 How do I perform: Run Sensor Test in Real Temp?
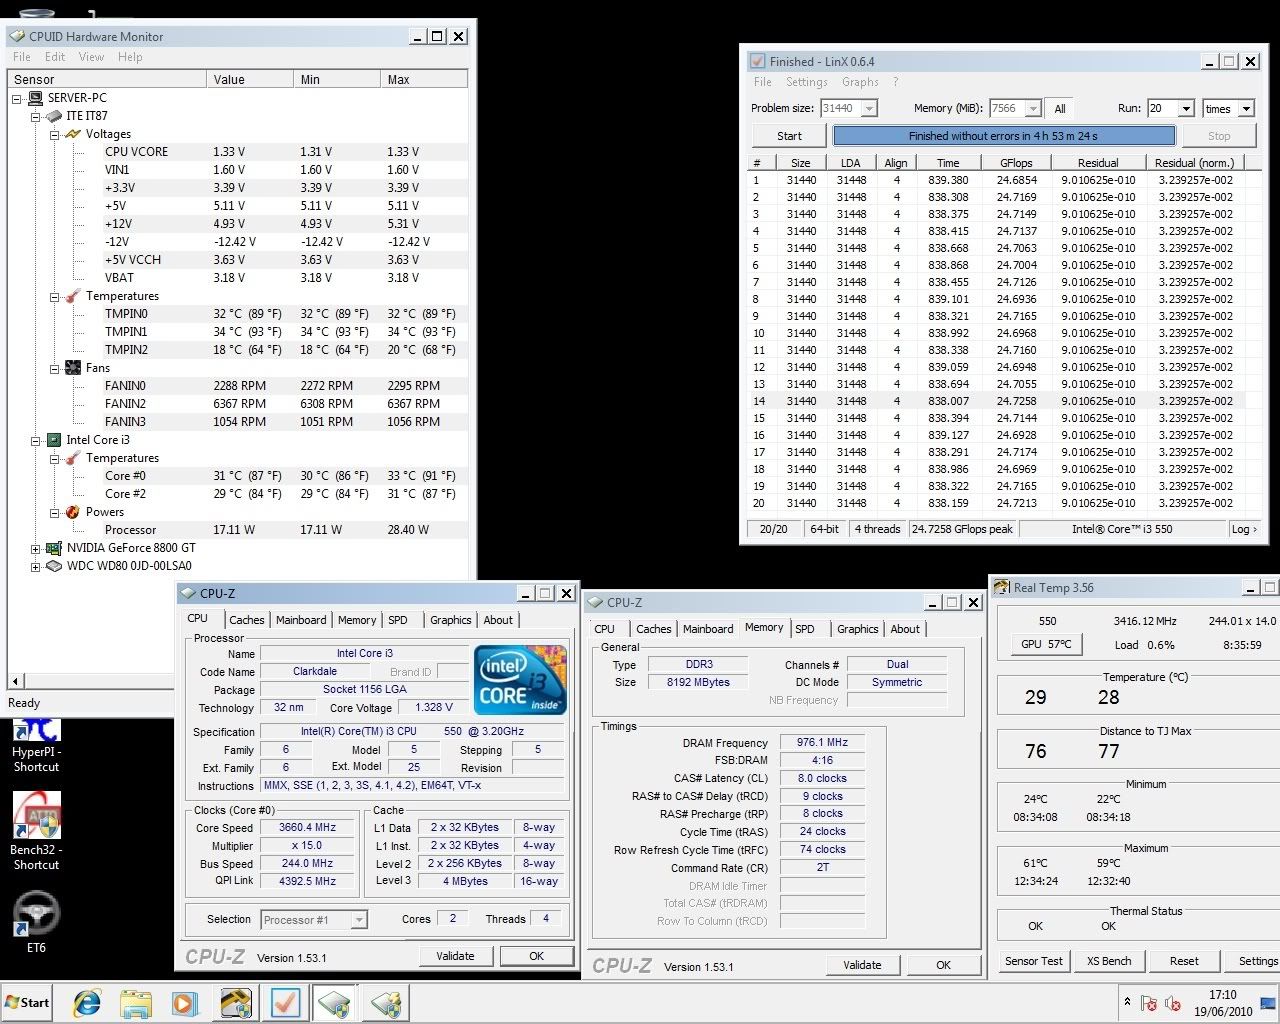(x=1034, y=961)
